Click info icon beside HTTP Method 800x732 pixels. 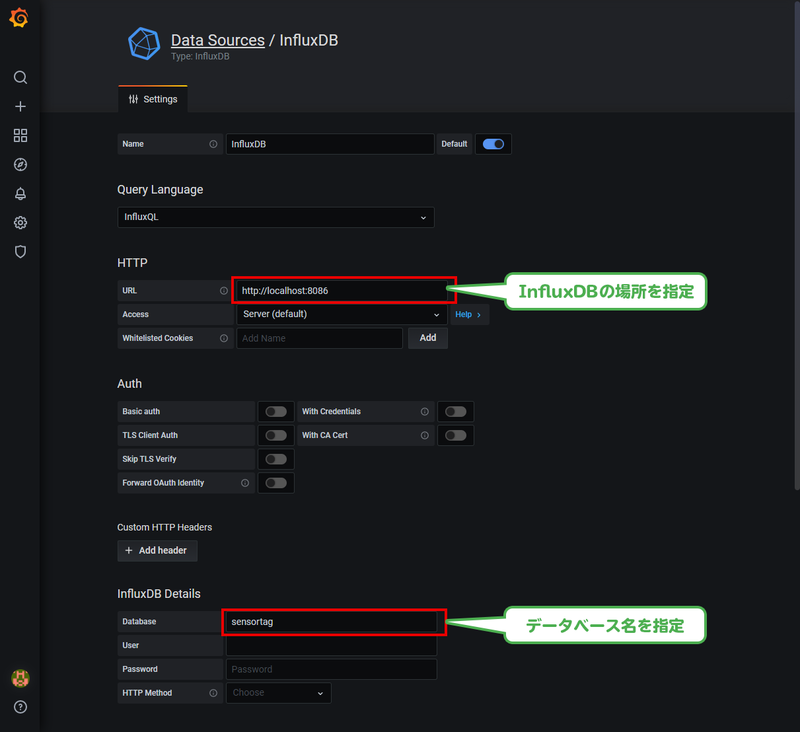(x=213, y=693)
